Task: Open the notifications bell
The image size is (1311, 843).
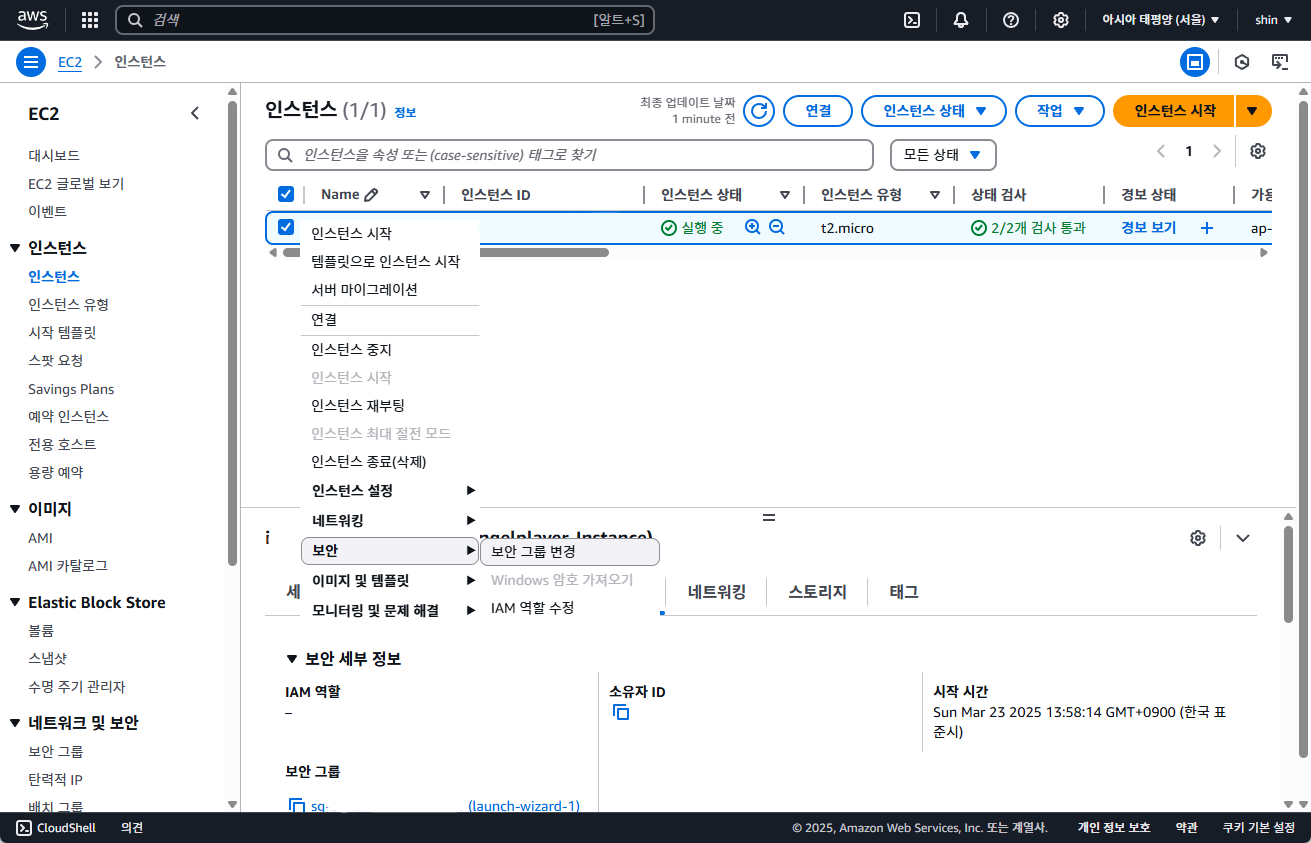Action: click(x=961, y=20)
